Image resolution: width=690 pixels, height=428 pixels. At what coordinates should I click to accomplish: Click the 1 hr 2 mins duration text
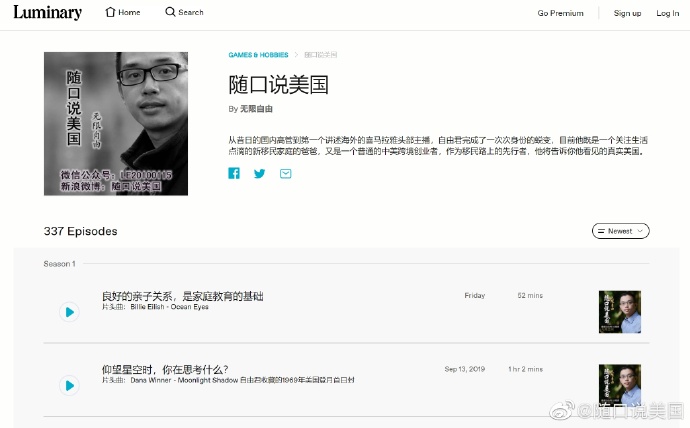pos(525,369)
